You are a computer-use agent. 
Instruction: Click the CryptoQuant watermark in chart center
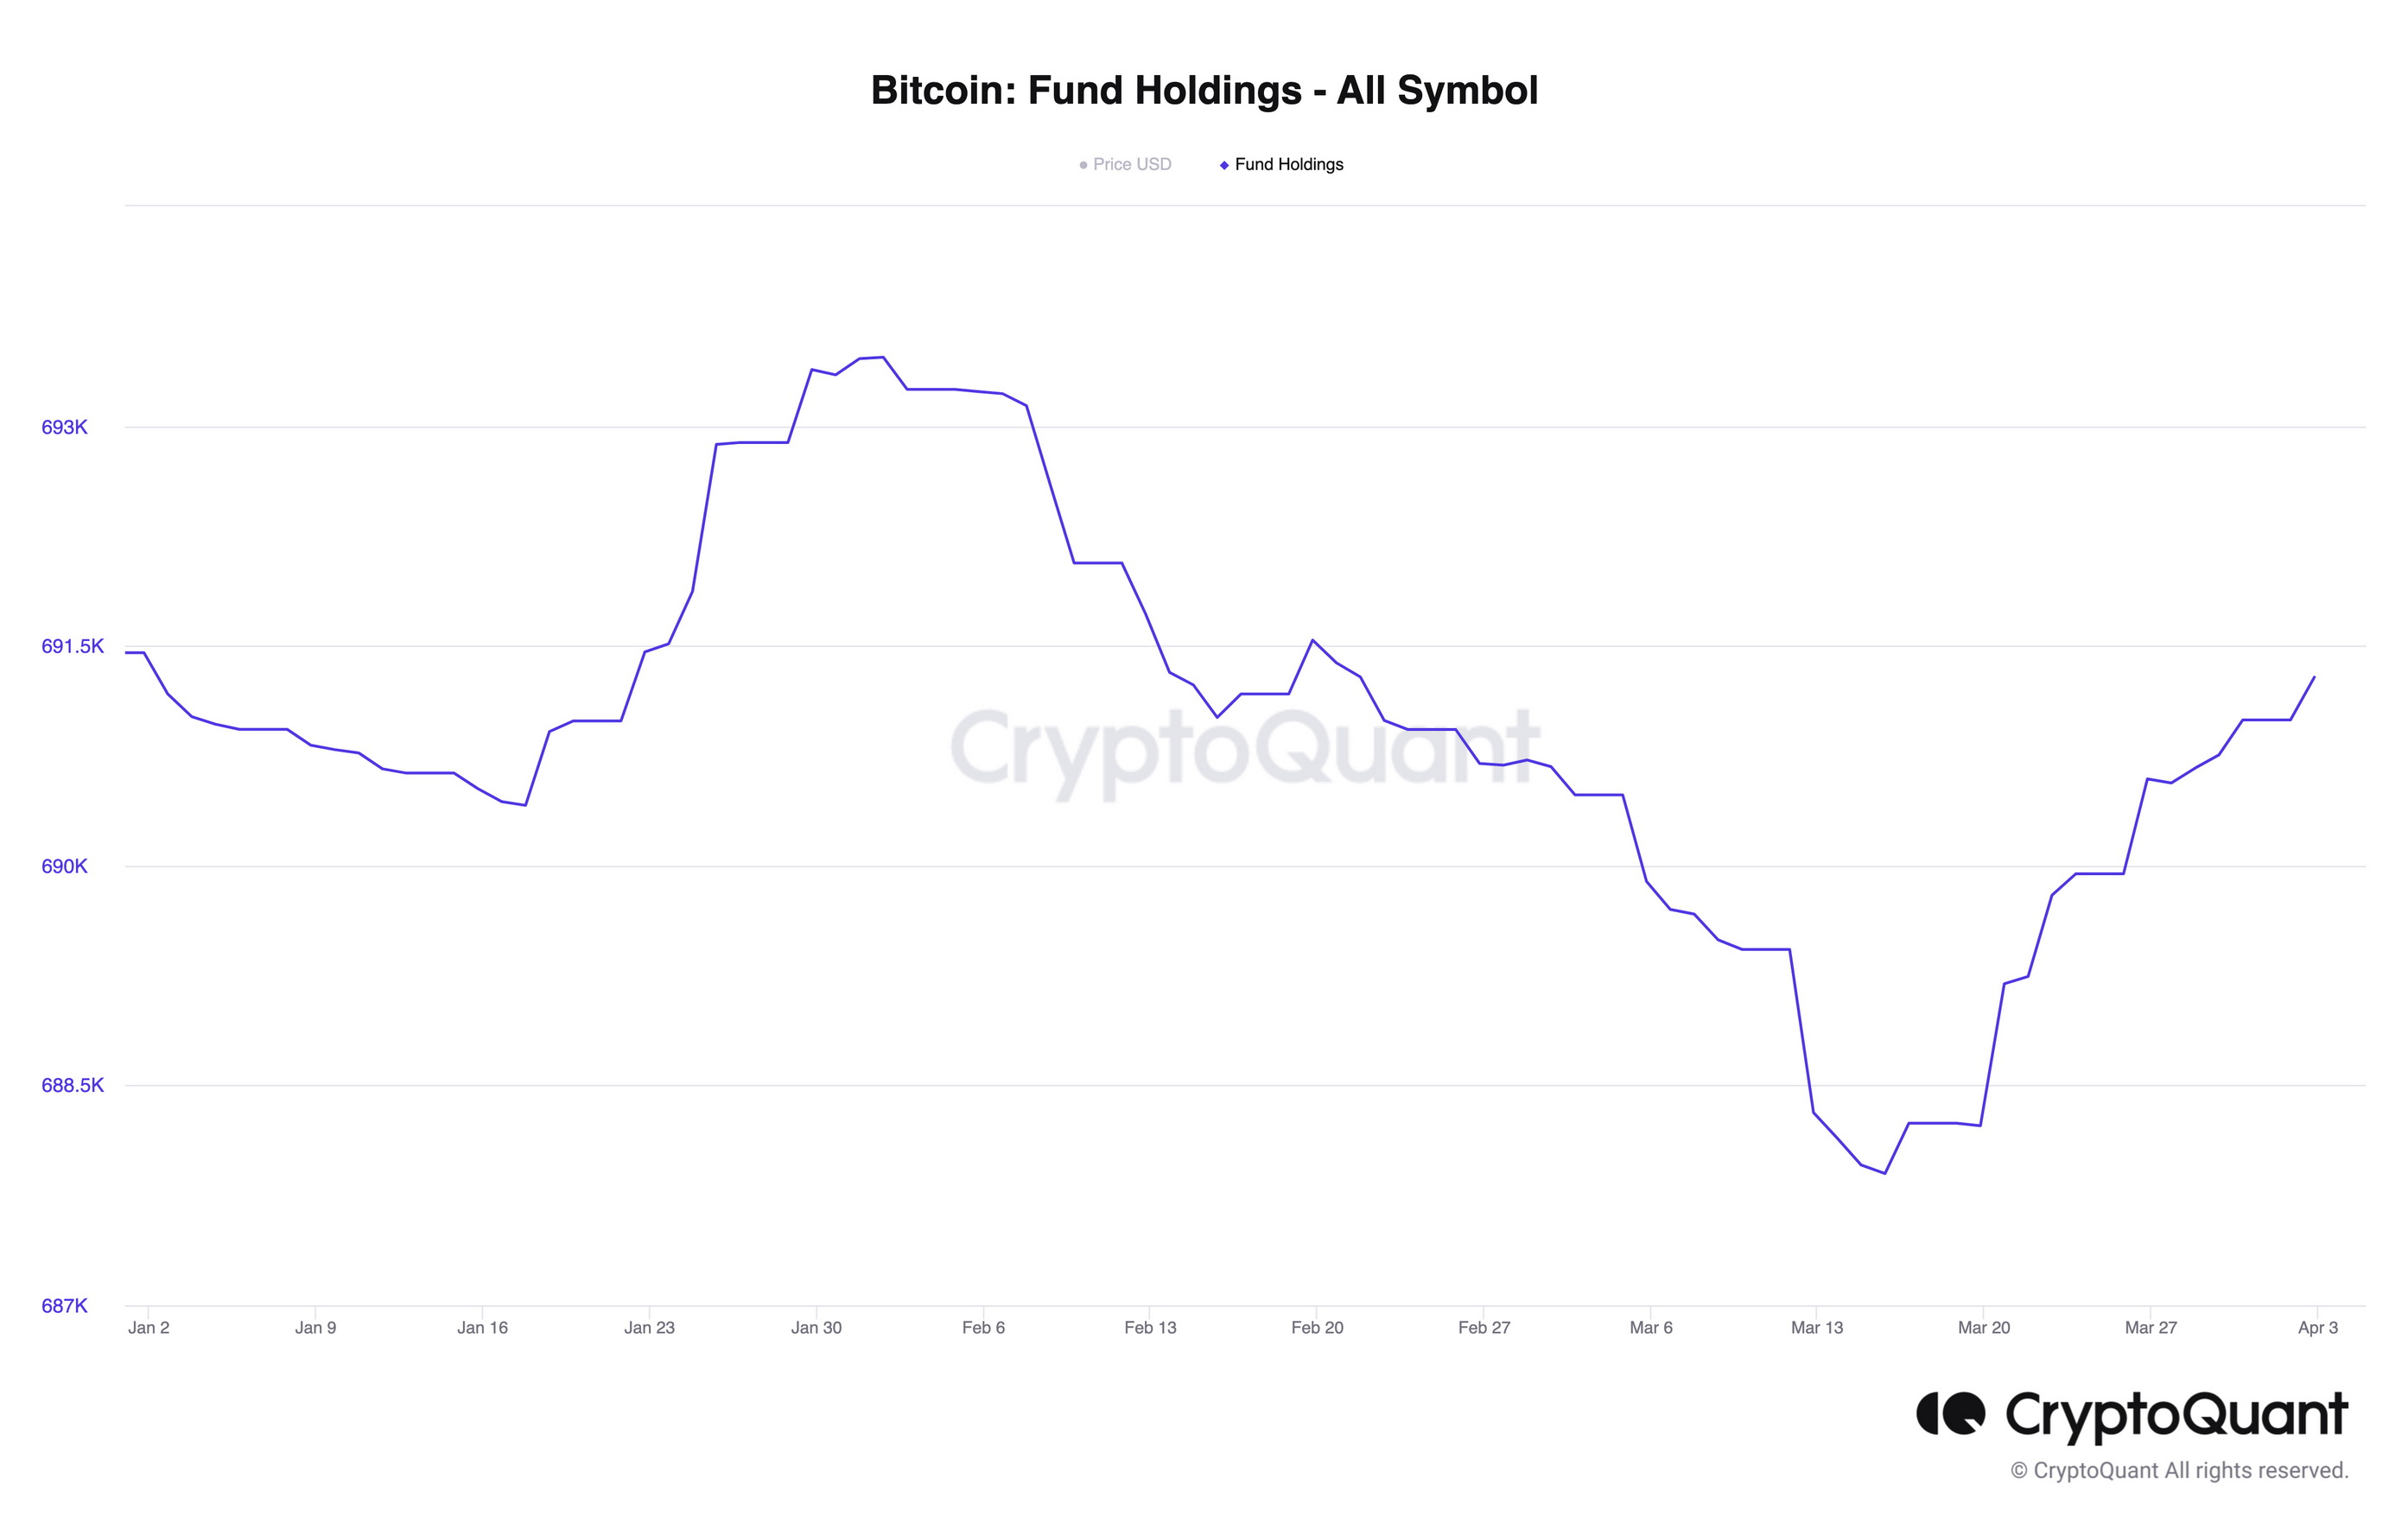click(1244, 747)
